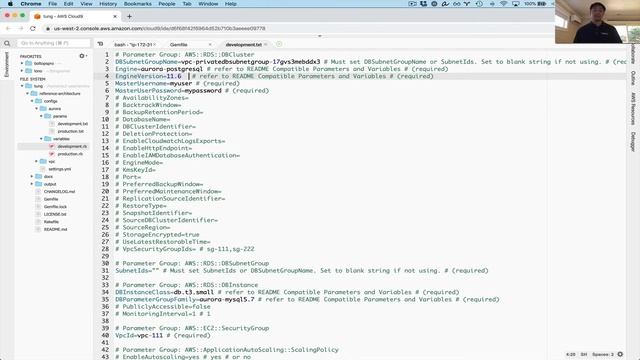640x360 pixels.
Task: Select the development.txt editor tab
Action: pyautogui.click(x=243, y=44)
